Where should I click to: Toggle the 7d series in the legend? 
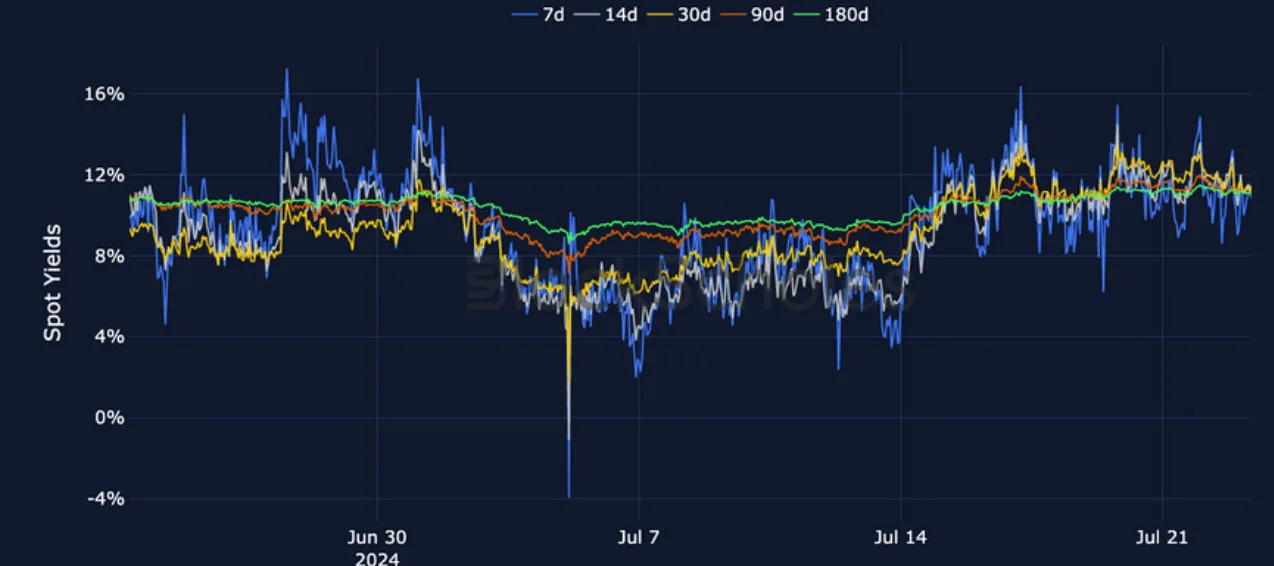click(538, 14)
